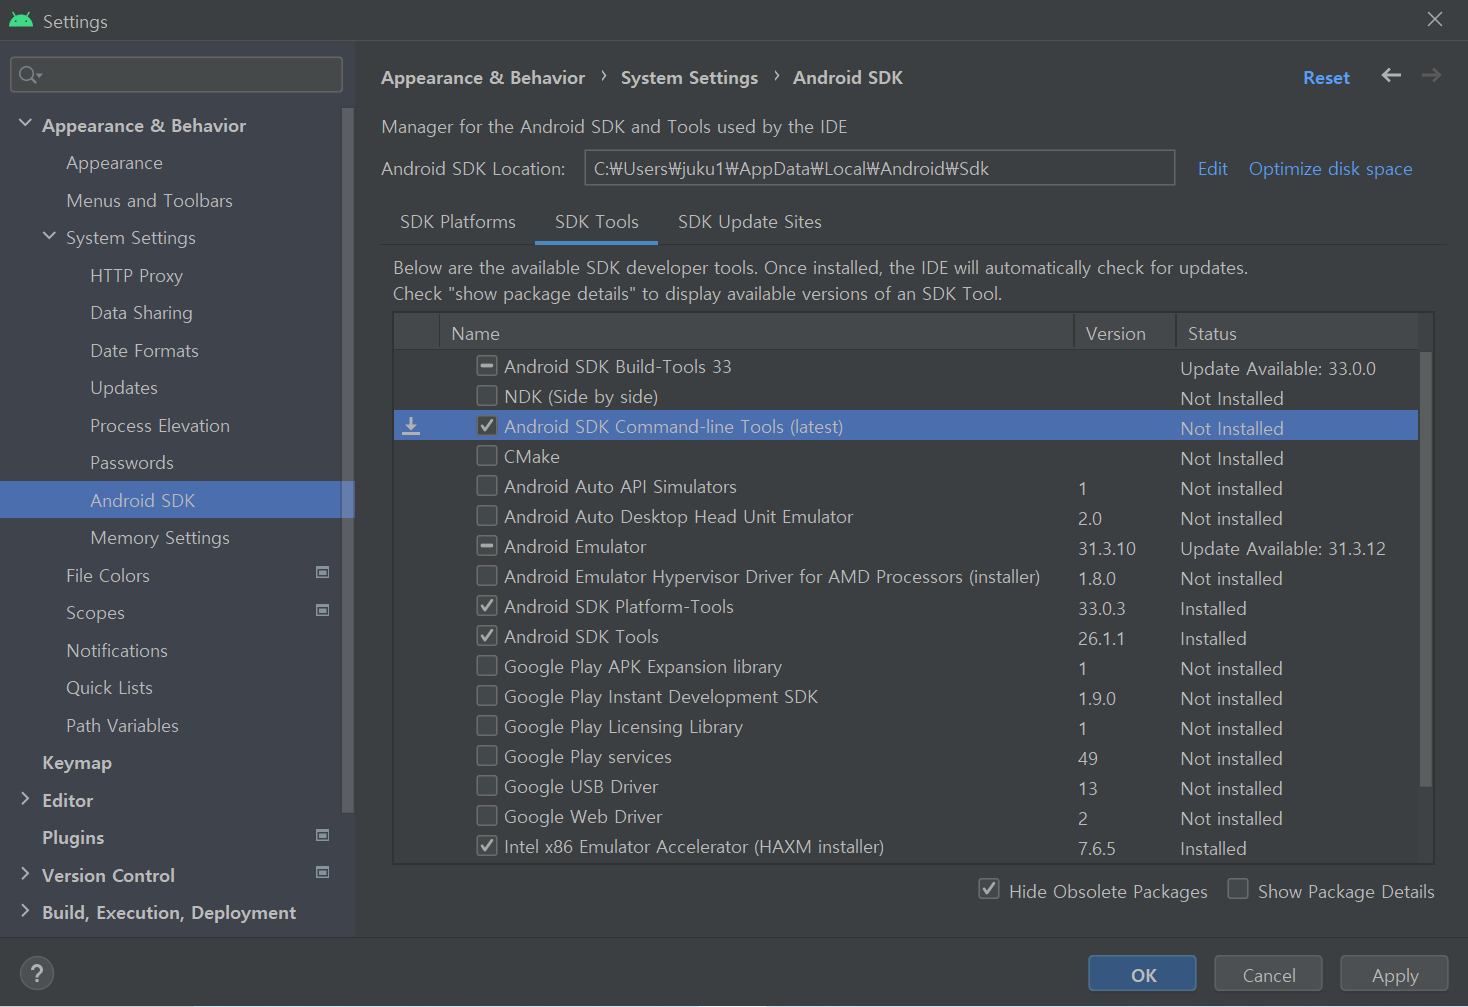Expand the Editor tree node
Viewport: 1468px width, 1007px height.
coord(25,799)
